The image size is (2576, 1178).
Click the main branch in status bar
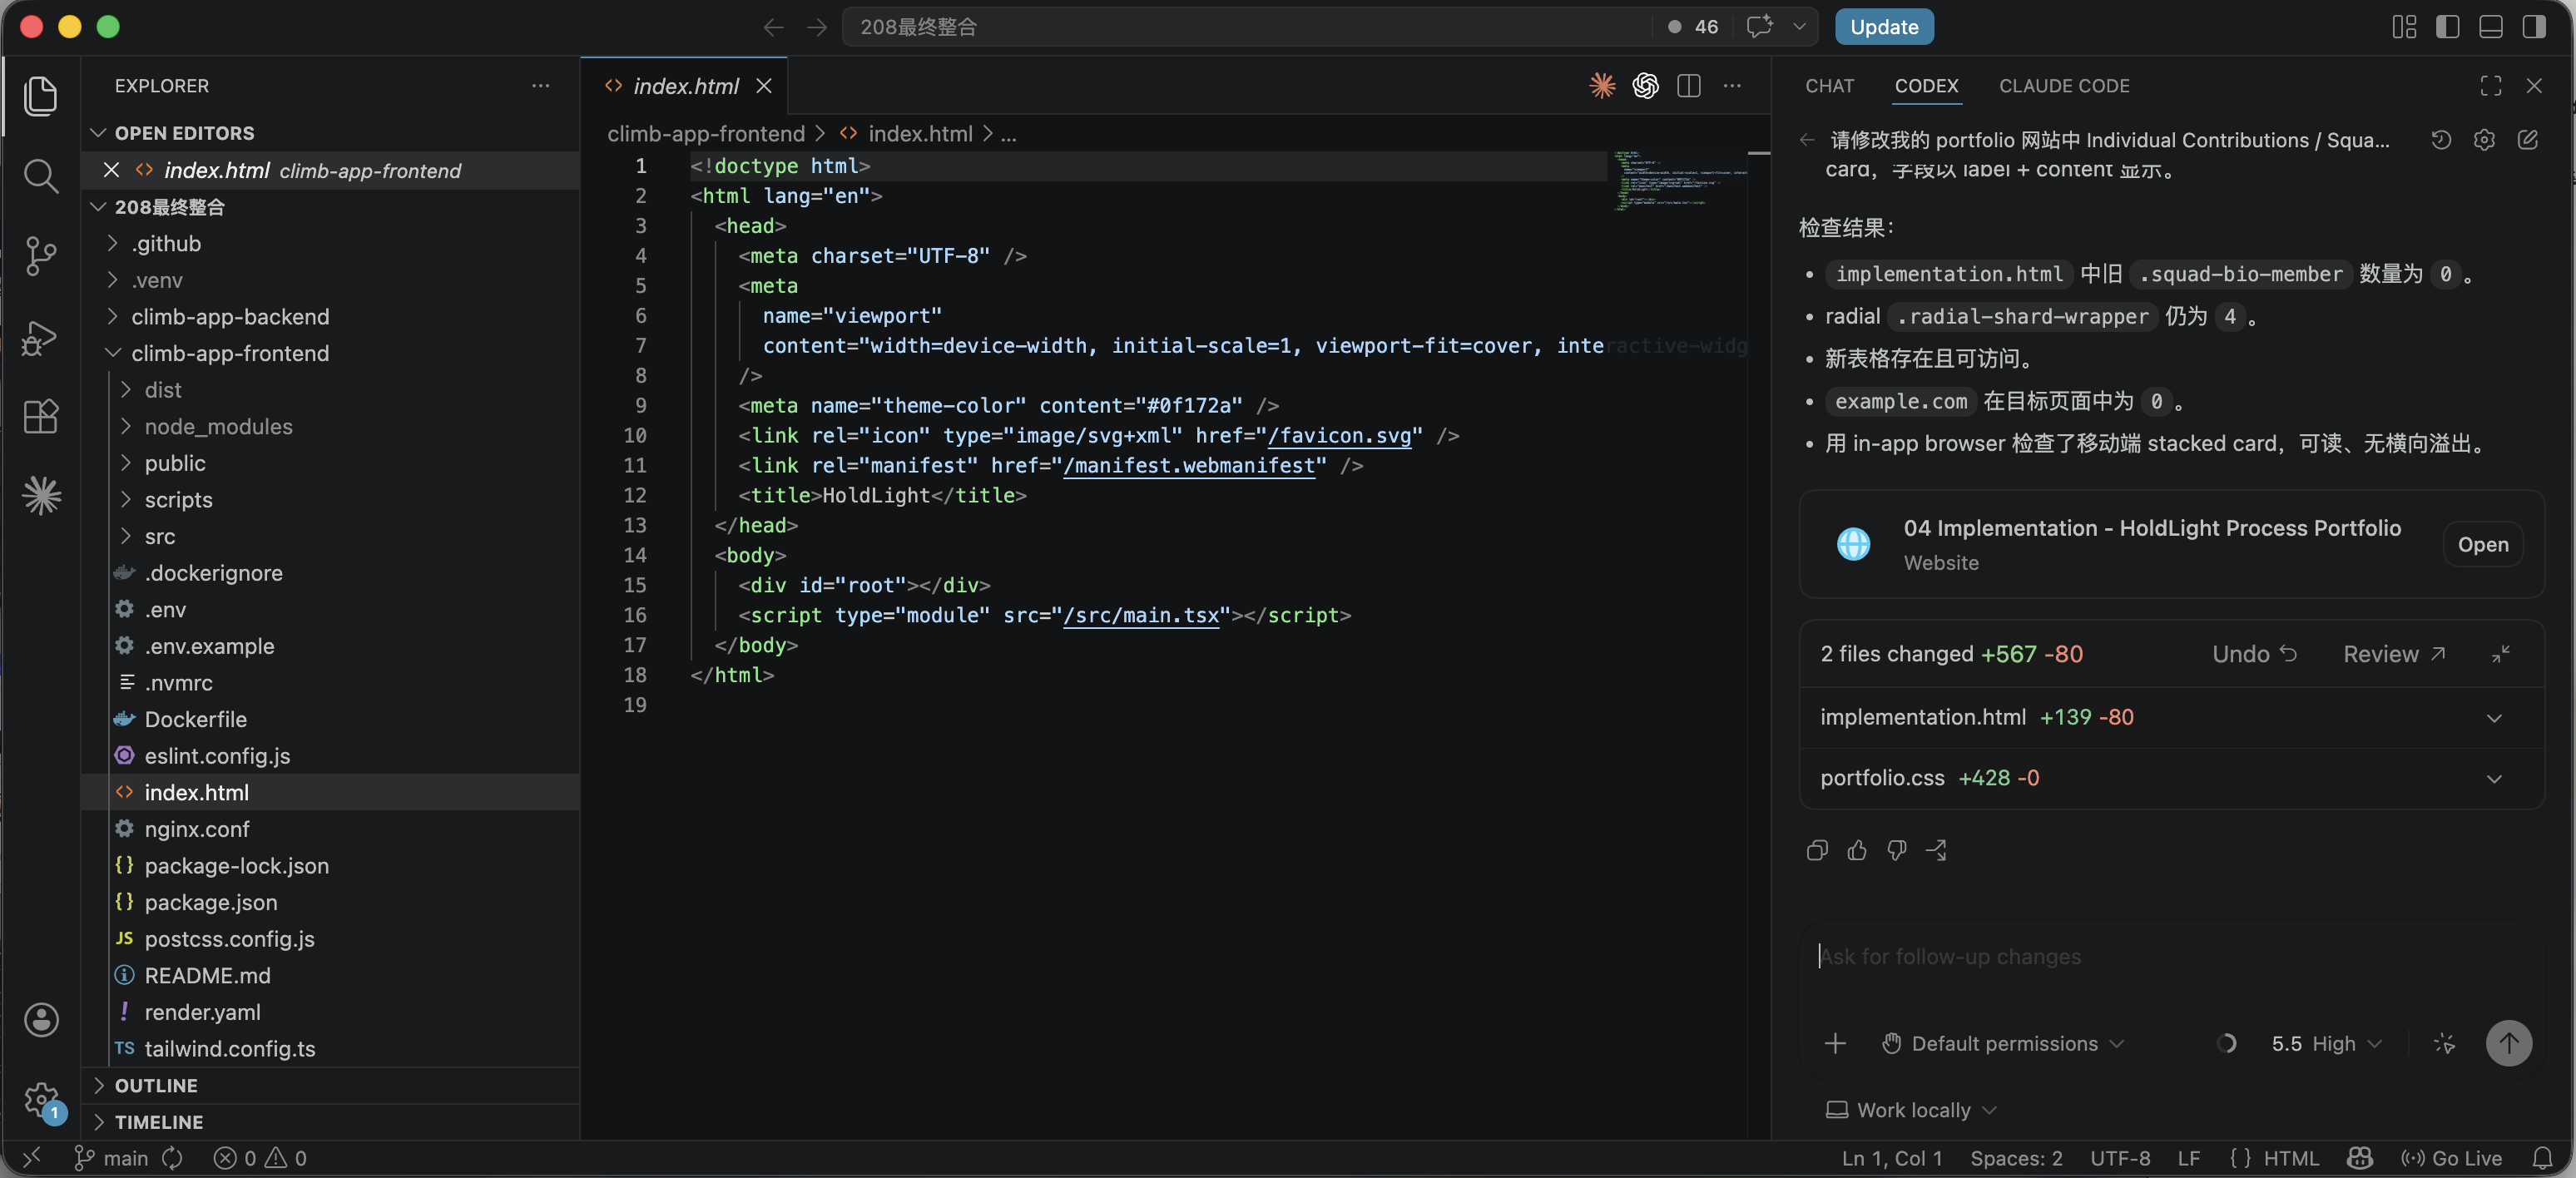pyautogui.click(x=111, y=1158)
